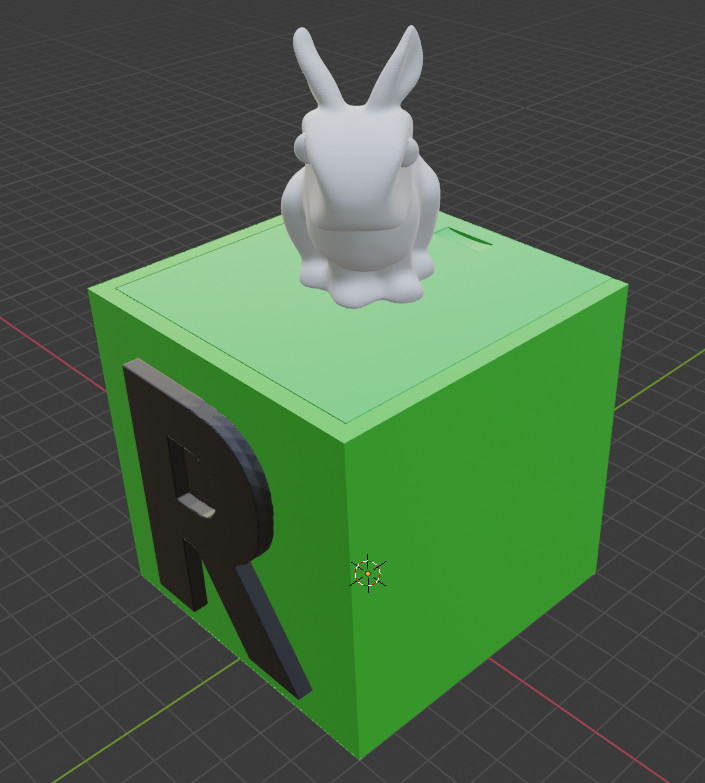The height and width of the screenshot is (783, 705).
Task: Click the cube's front vertical edge
Action: click(x=352, y=600)
